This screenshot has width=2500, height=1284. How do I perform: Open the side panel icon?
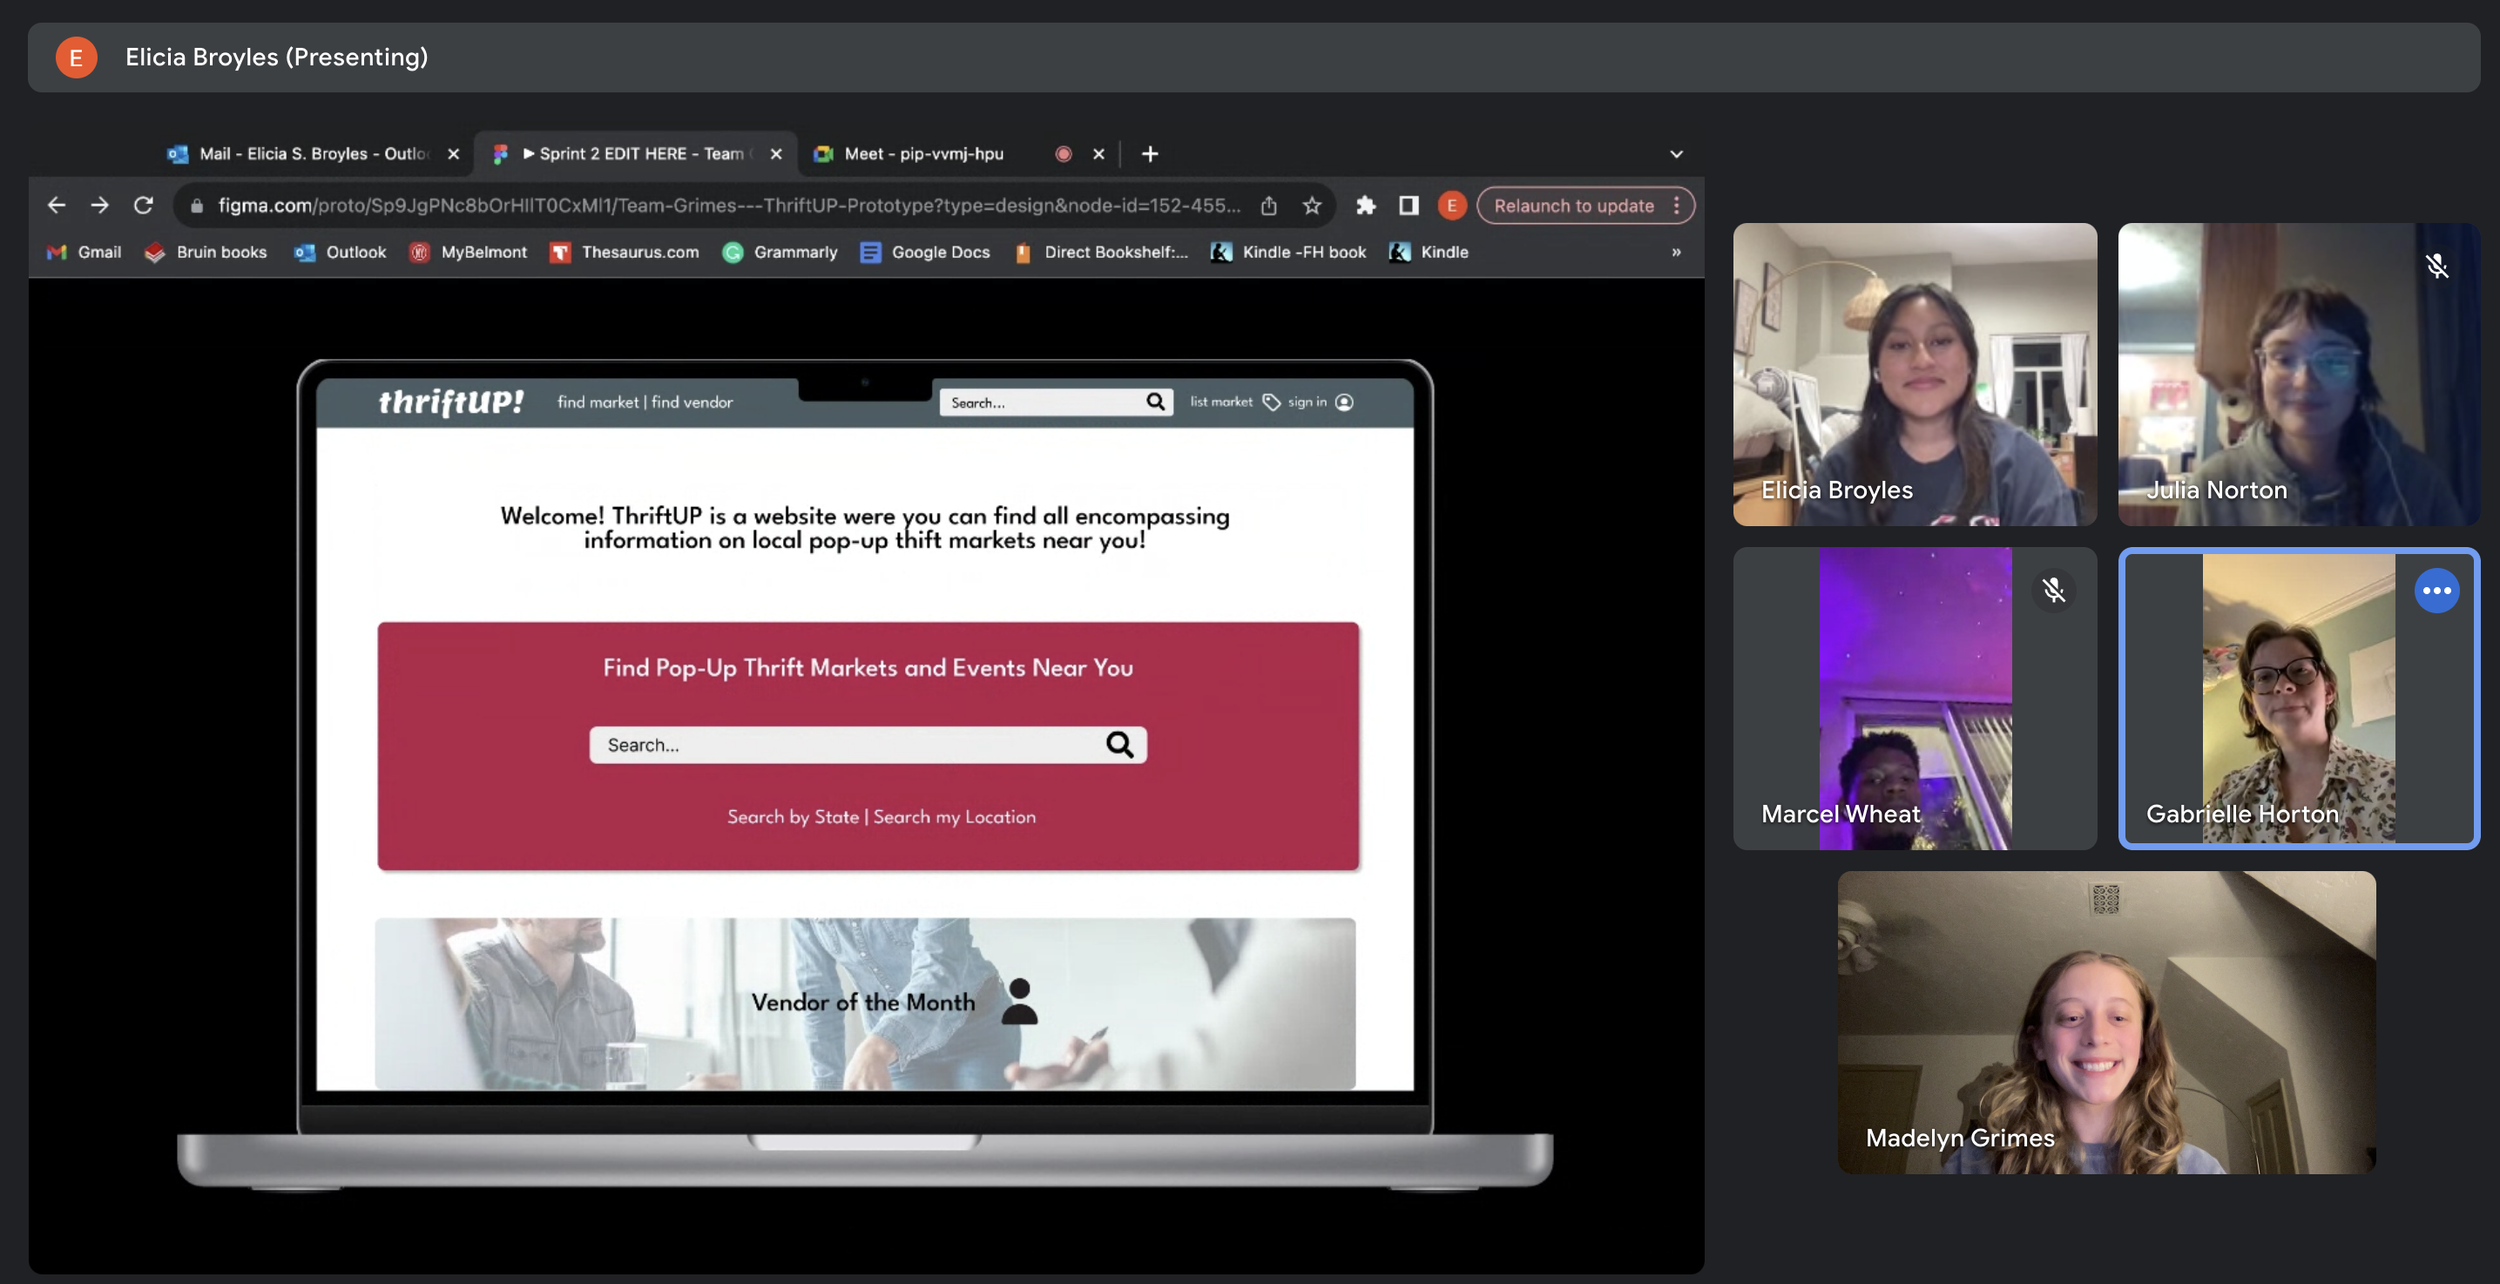[x=1408, y=205]
